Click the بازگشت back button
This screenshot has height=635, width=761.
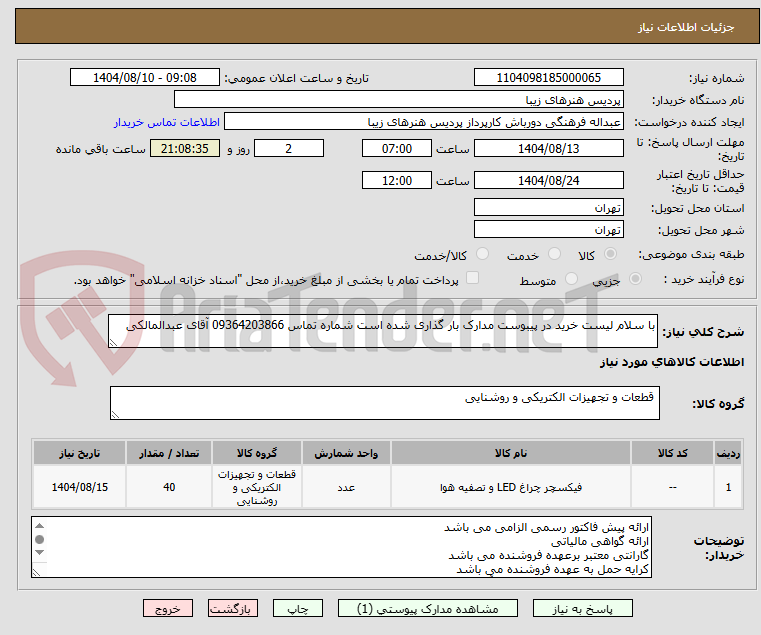(232, 608)
